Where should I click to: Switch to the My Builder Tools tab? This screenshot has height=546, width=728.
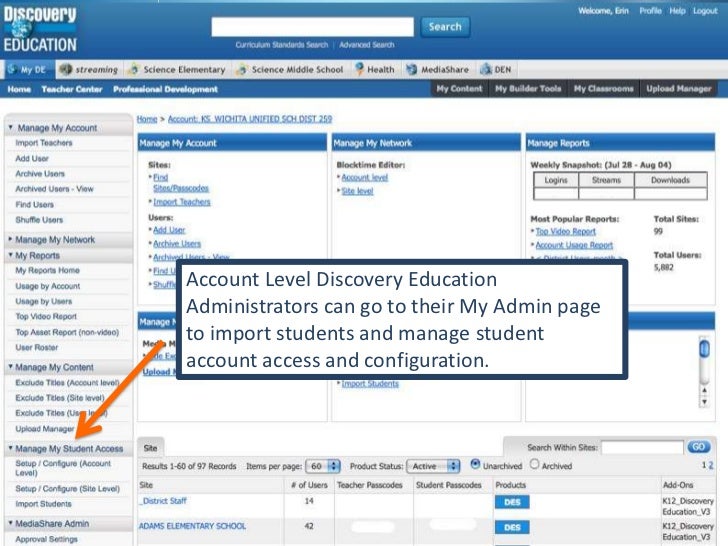tap(528, 89)
